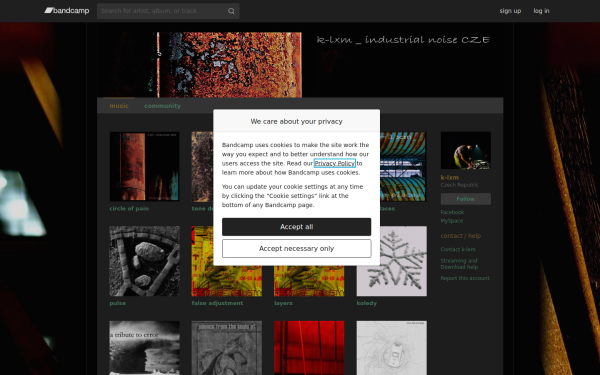The width and height of the screenshot is (600, 375).
Task: Open the Facebook link
Action: 452,212
